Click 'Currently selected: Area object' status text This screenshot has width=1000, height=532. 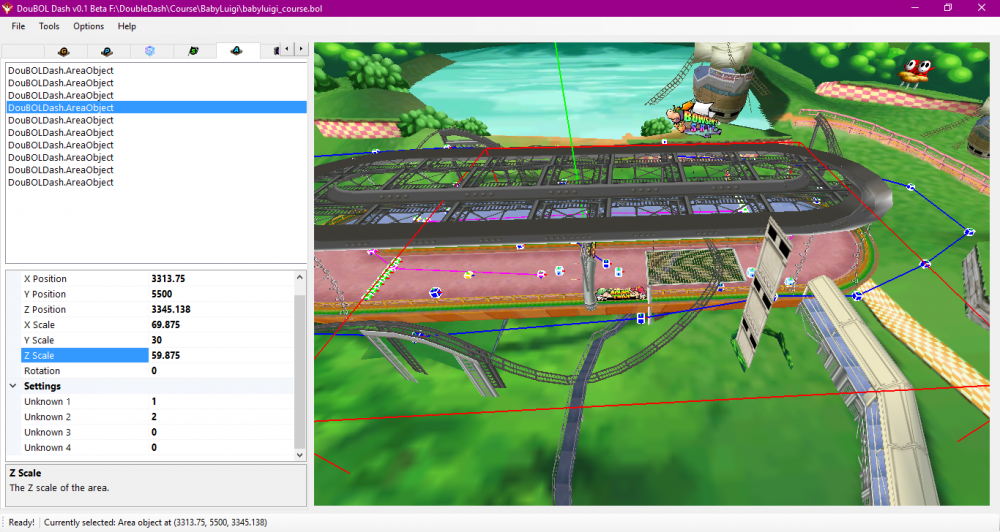pos(156,522)
